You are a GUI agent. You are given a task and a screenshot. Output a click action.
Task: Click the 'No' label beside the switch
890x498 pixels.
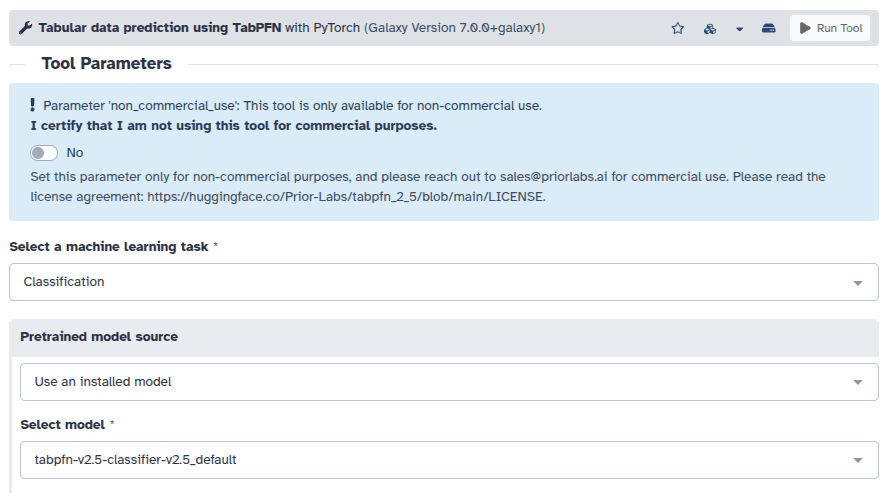[x=75, y=153]
